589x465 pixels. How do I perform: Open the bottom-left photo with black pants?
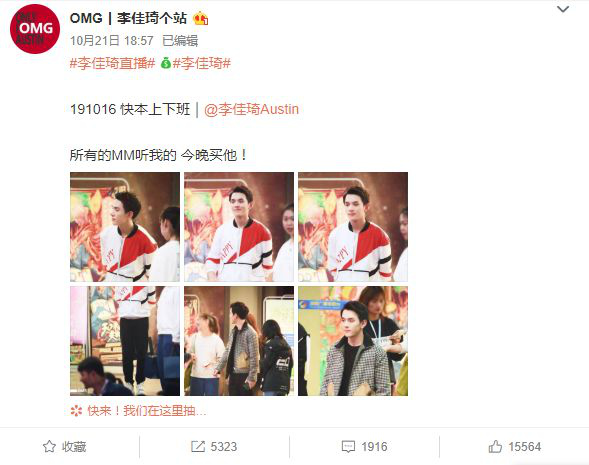125,341
